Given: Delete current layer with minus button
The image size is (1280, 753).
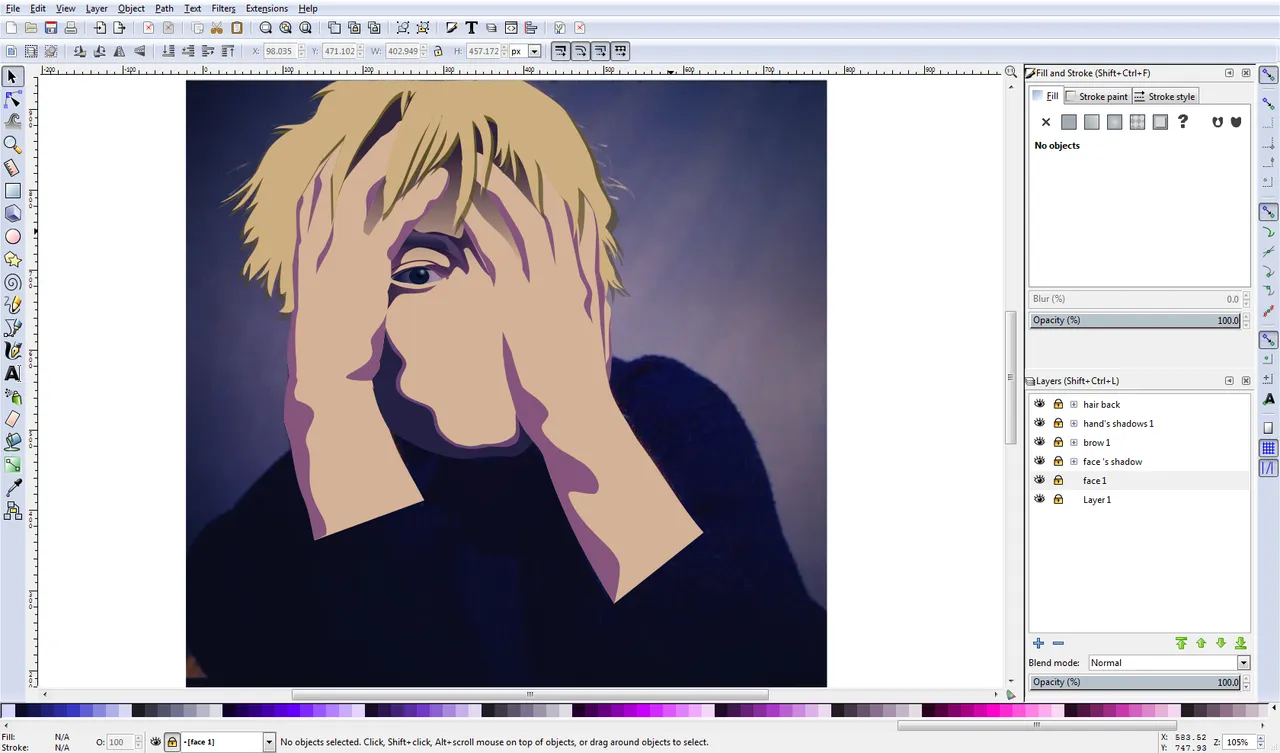Looking at the screenshot, I should click(1058, 643).
